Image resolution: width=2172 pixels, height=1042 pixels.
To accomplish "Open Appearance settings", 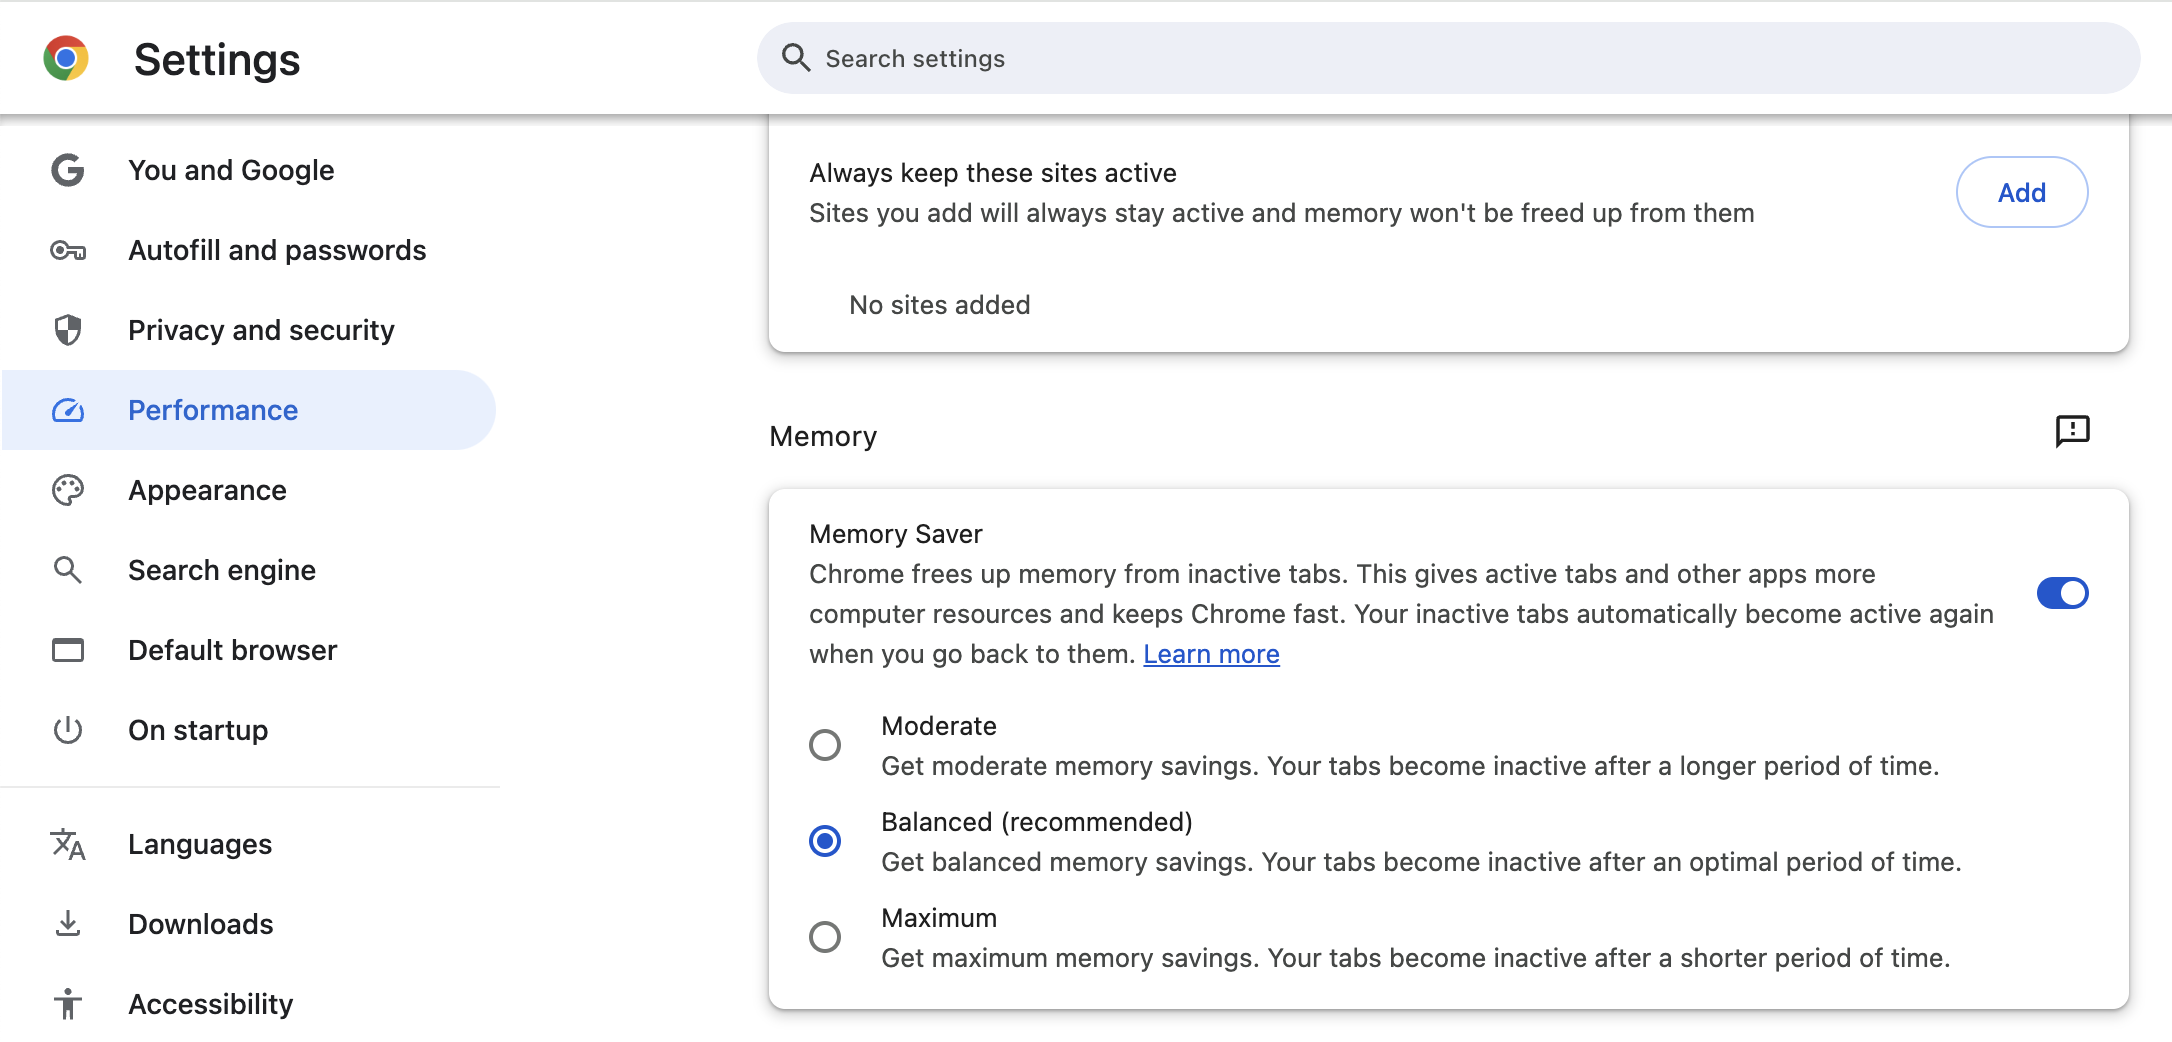I will [x=249, y=490].
